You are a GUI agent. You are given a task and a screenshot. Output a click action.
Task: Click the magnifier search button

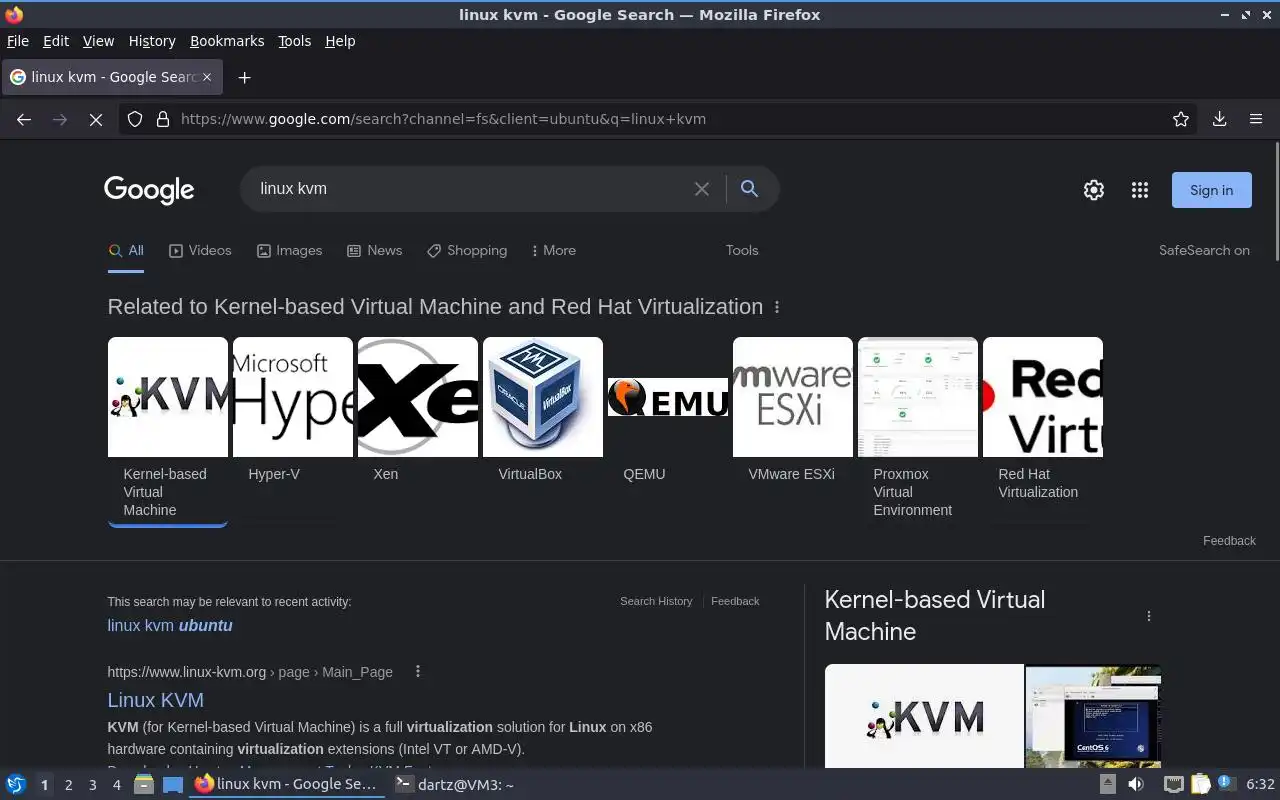pos(749,189)
